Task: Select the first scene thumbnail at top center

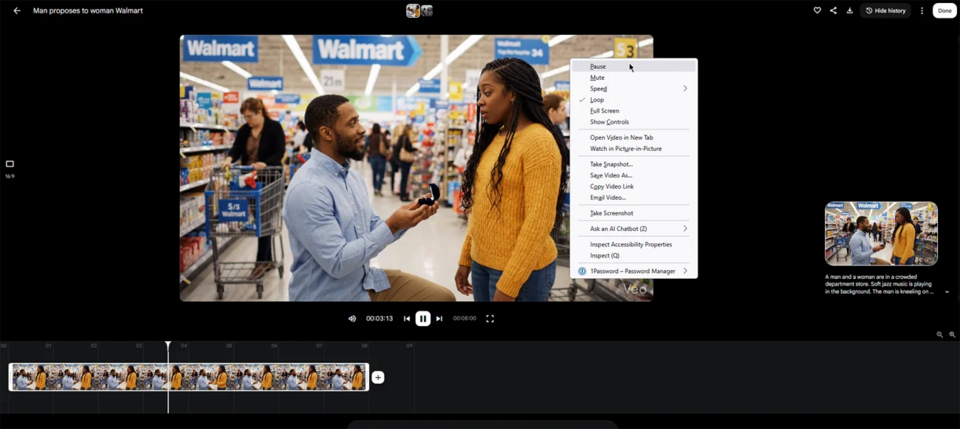Action: [x=413, y=10]
